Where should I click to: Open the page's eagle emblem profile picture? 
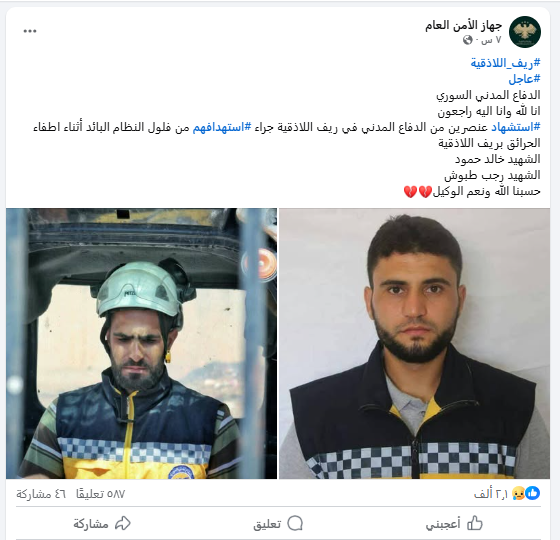pos(525,32)
